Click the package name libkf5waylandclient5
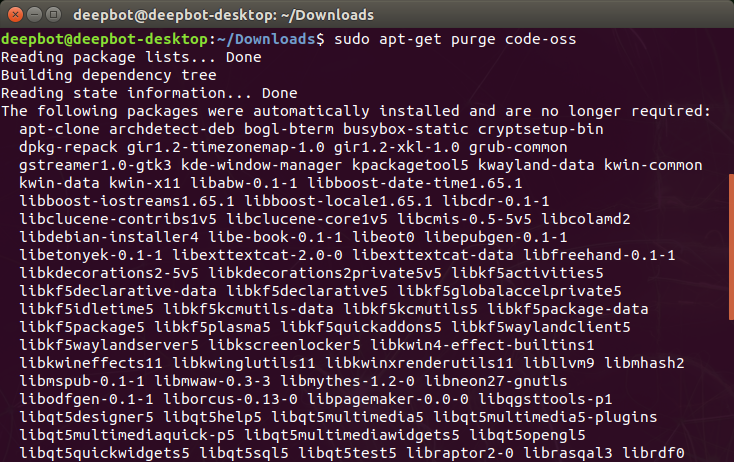Image resolution: width=734 pixels, height=462 pixels. pos(541,327)
